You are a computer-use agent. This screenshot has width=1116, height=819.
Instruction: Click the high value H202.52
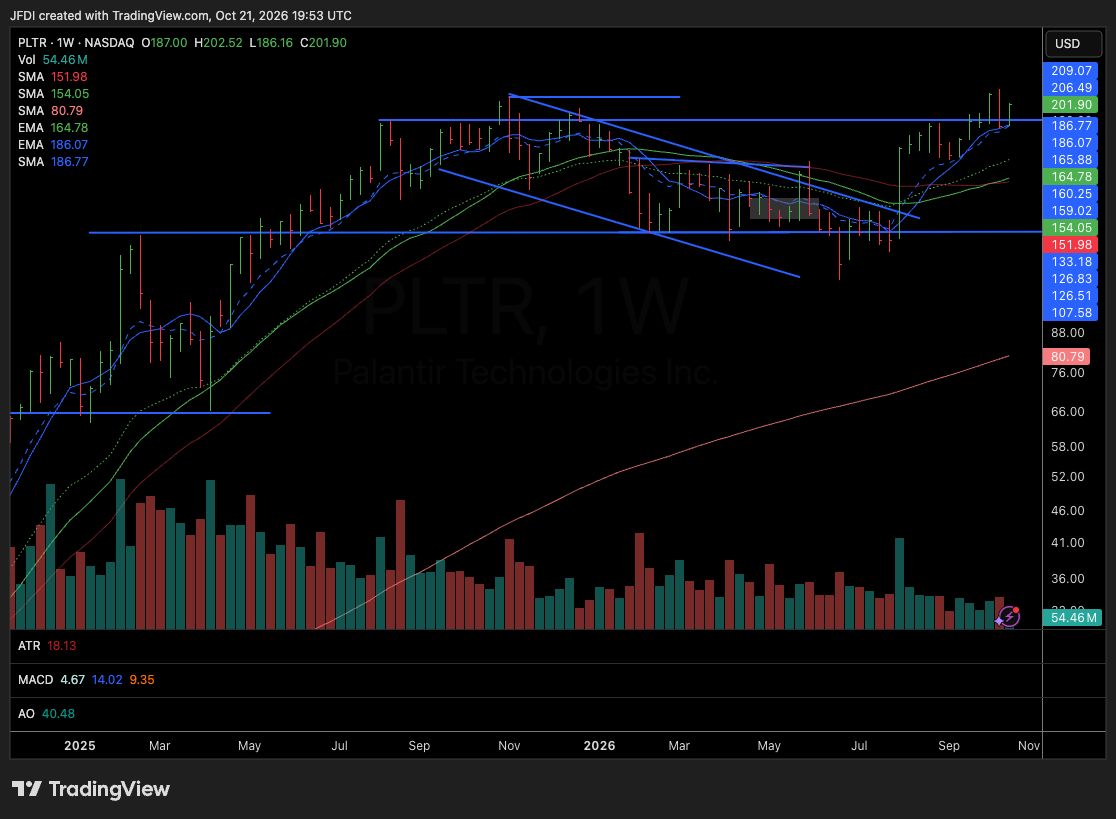point(218,43)
